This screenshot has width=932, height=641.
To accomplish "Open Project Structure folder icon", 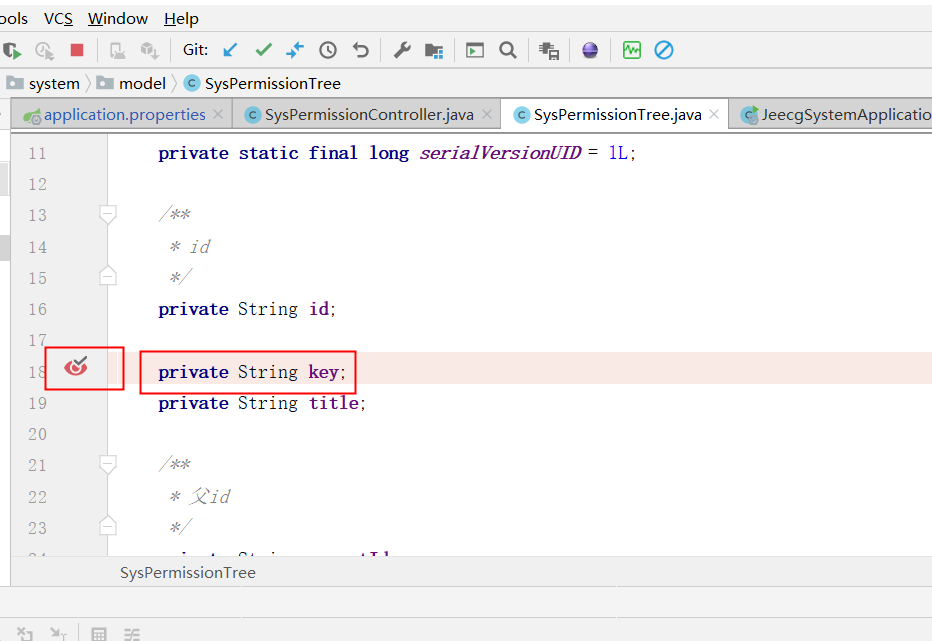I will (434, 51).
